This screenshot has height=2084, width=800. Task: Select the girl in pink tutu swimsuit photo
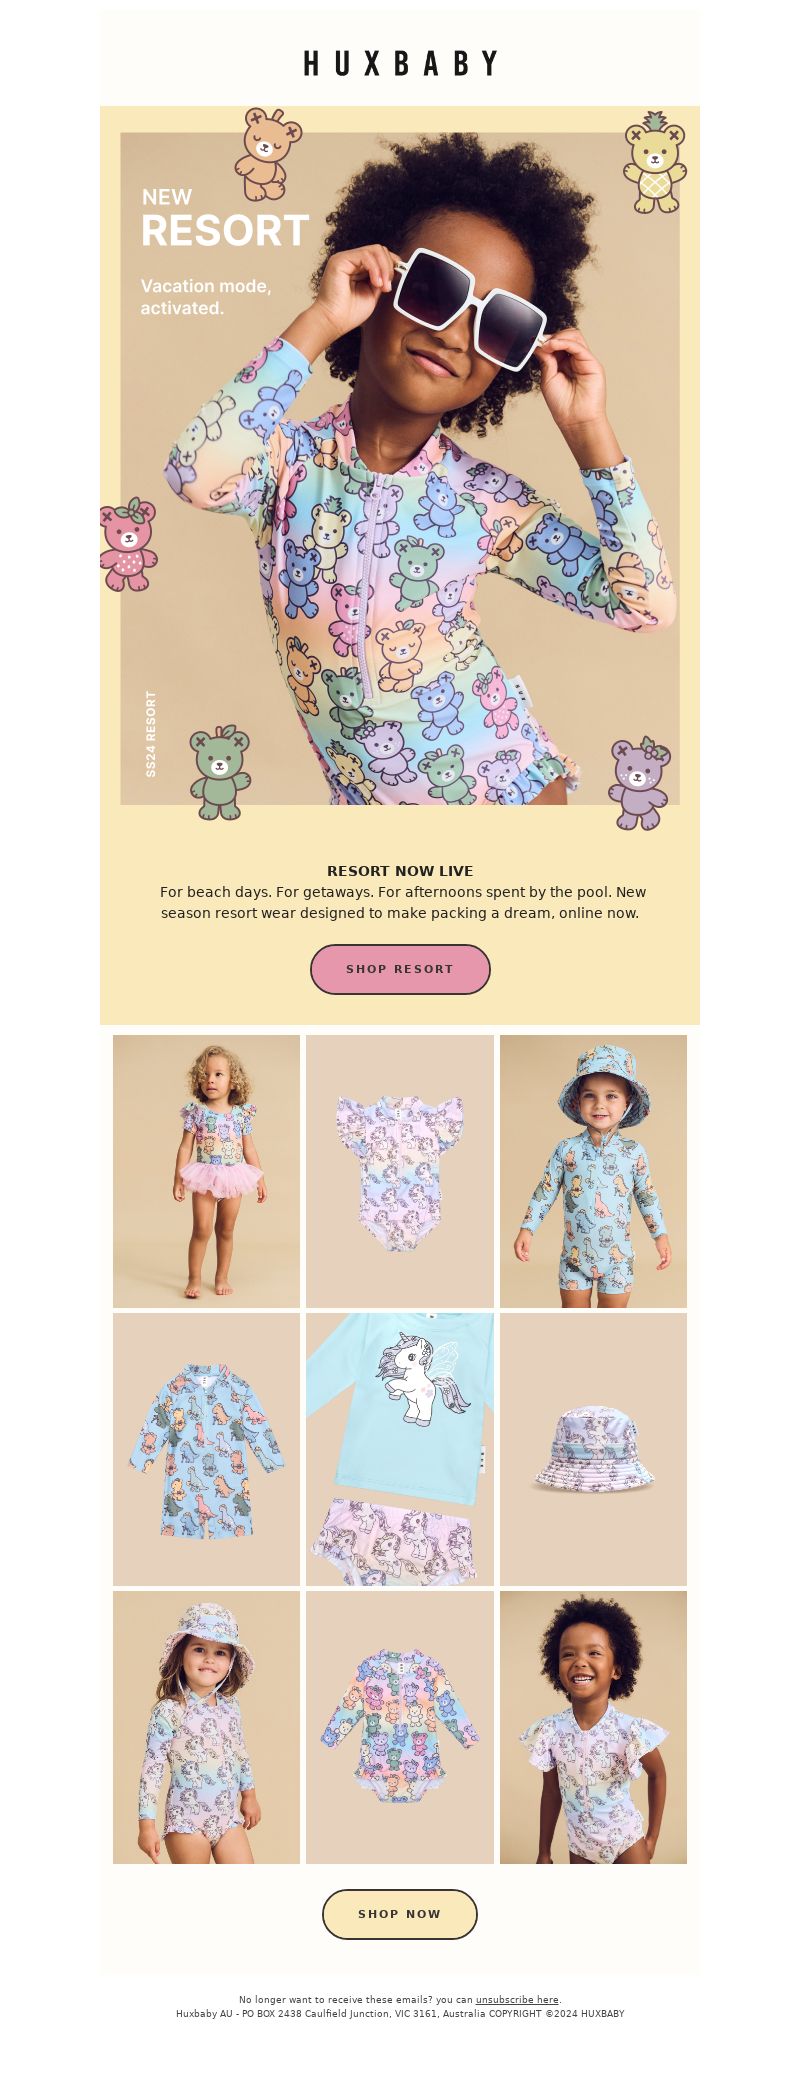(206, 1171)
